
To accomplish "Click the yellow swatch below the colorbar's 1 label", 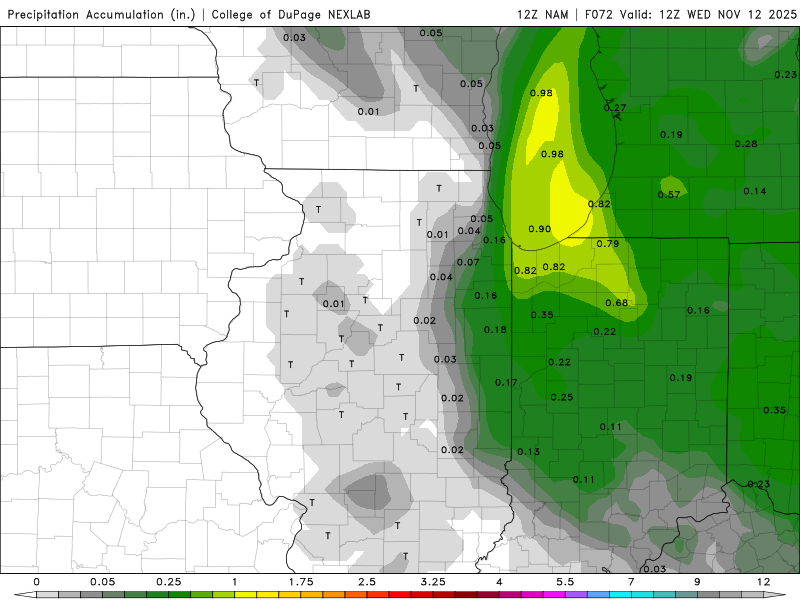I will coord(245,595).
